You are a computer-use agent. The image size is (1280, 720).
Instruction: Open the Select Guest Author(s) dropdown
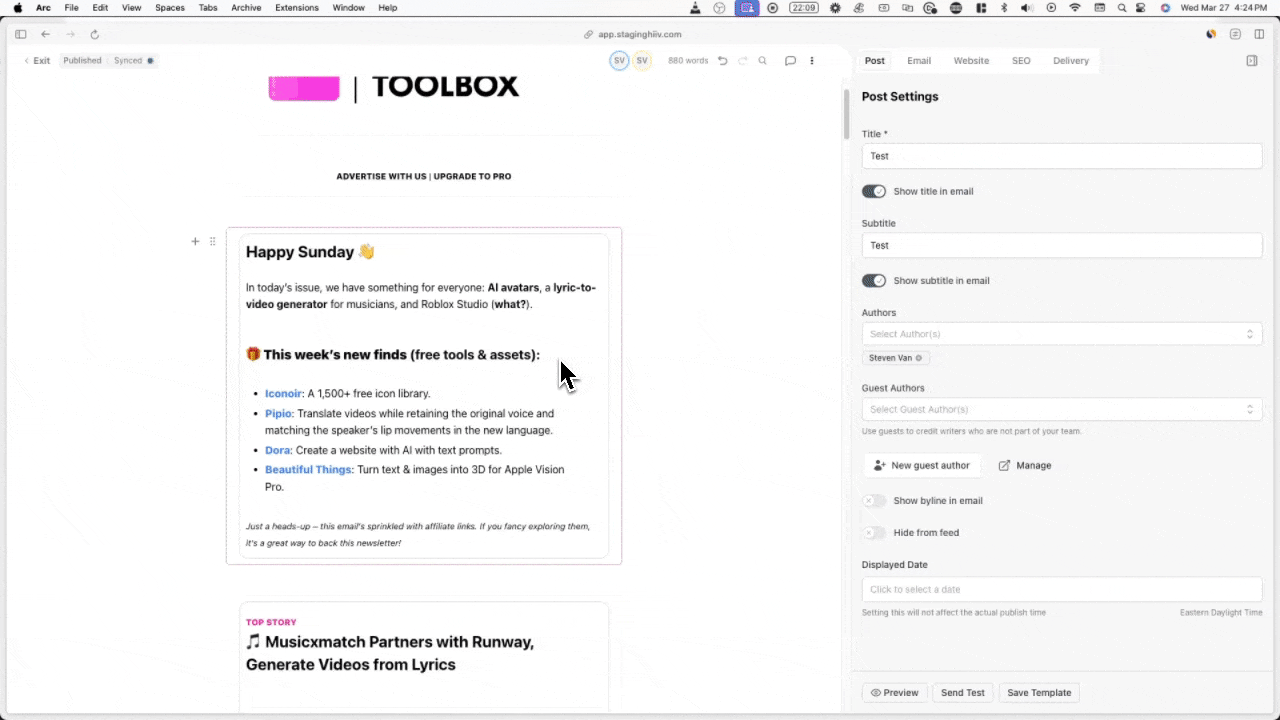click(x=1061, y=409)
